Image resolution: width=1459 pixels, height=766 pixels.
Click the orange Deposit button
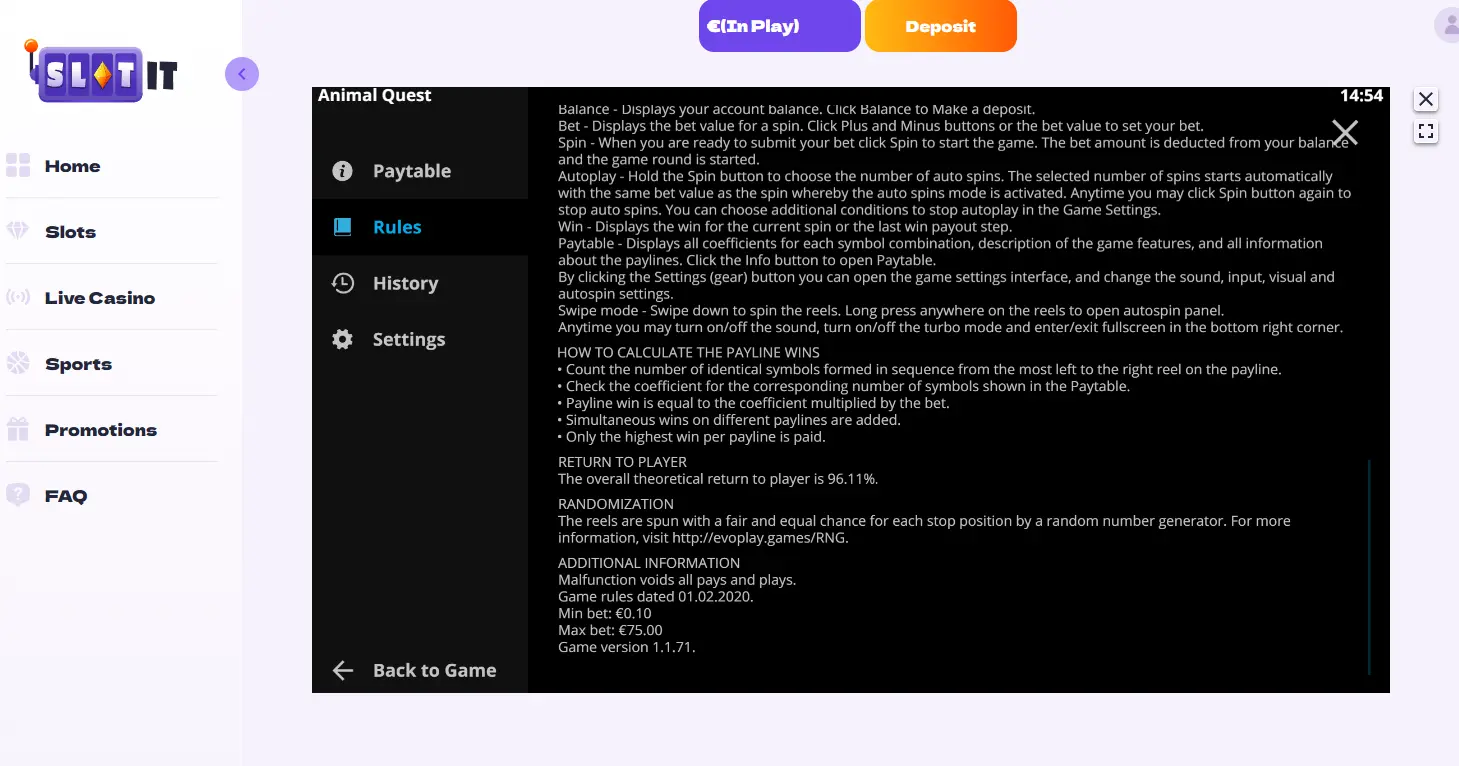click(941, 26)
